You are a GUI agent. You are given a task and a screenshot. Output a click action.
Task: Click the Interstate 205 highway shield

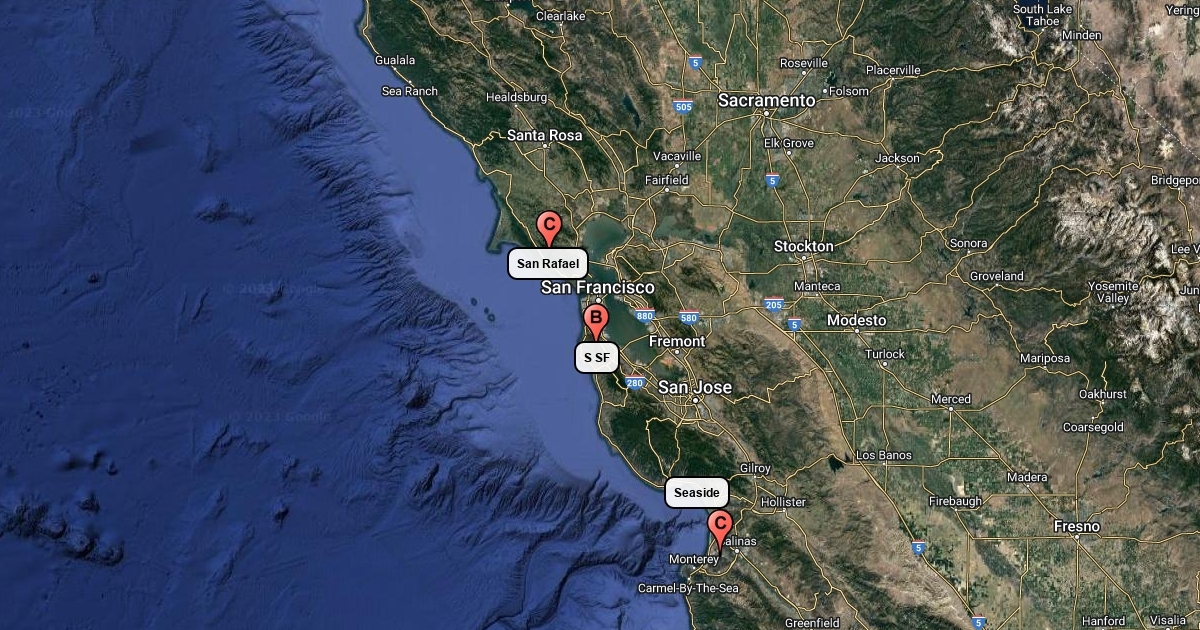coord(773,304)
